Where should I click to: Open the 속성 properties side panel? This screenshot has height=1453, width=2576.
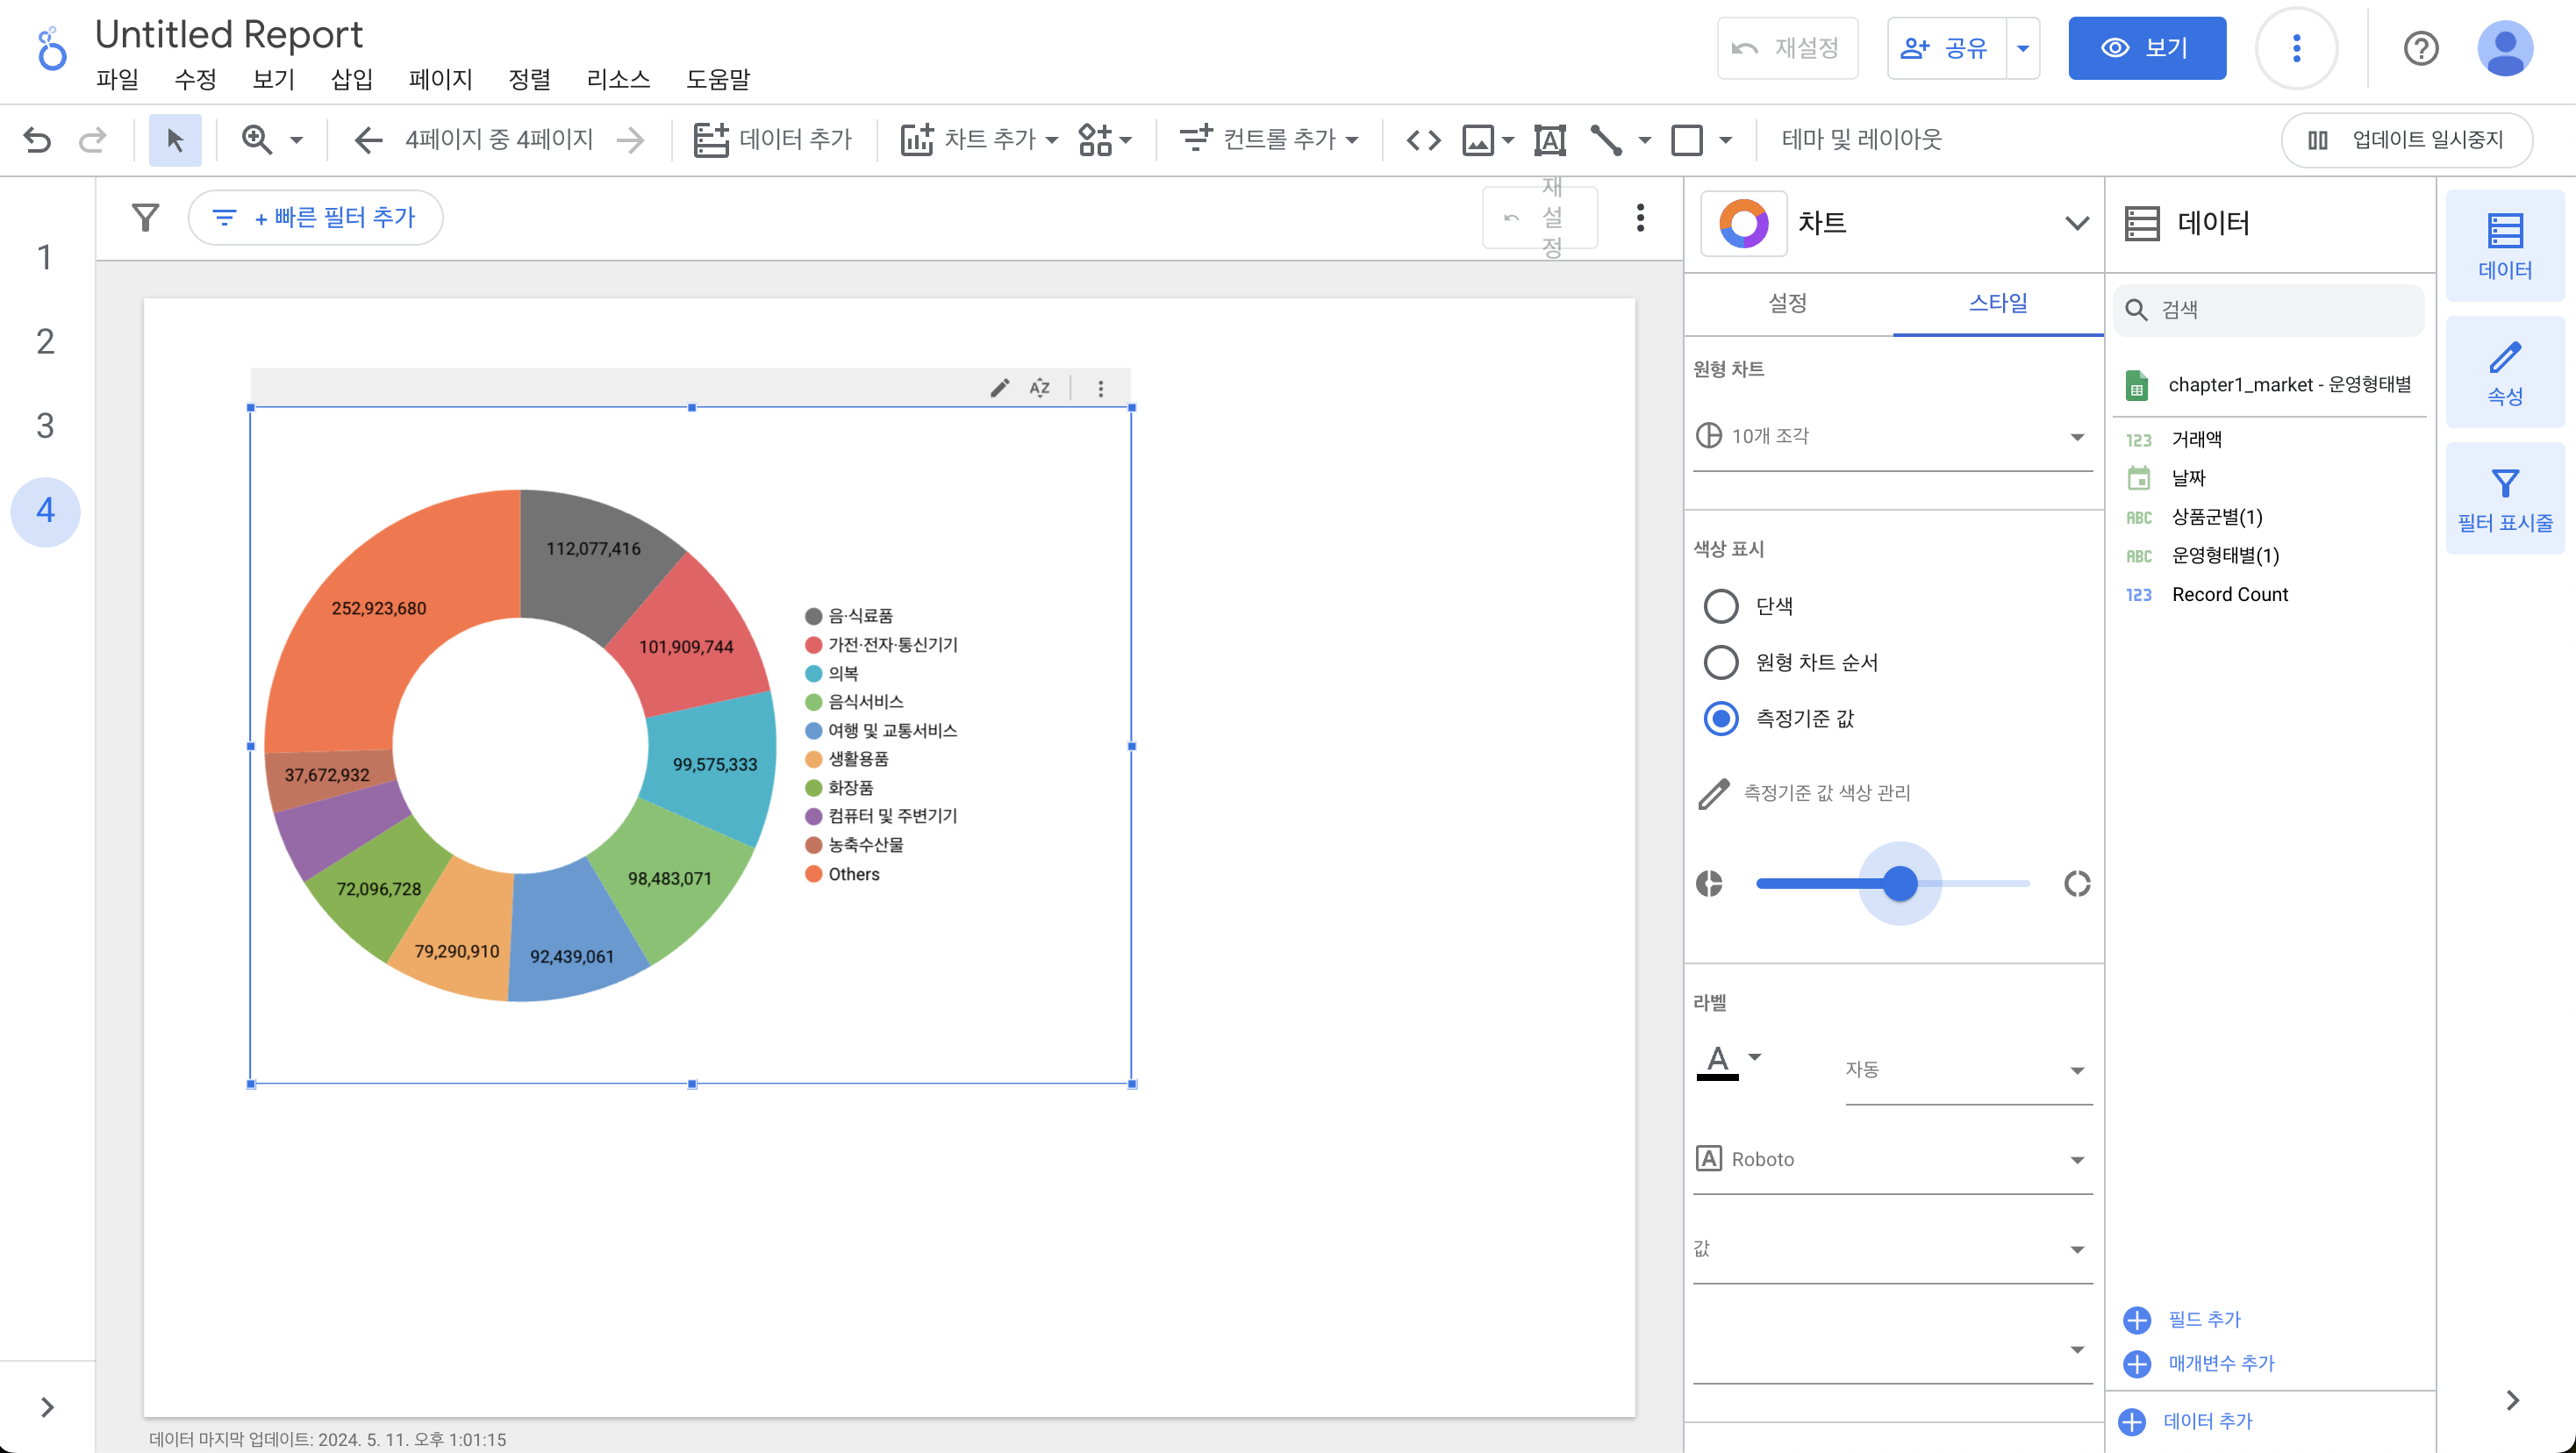(x=2504, y=372)
